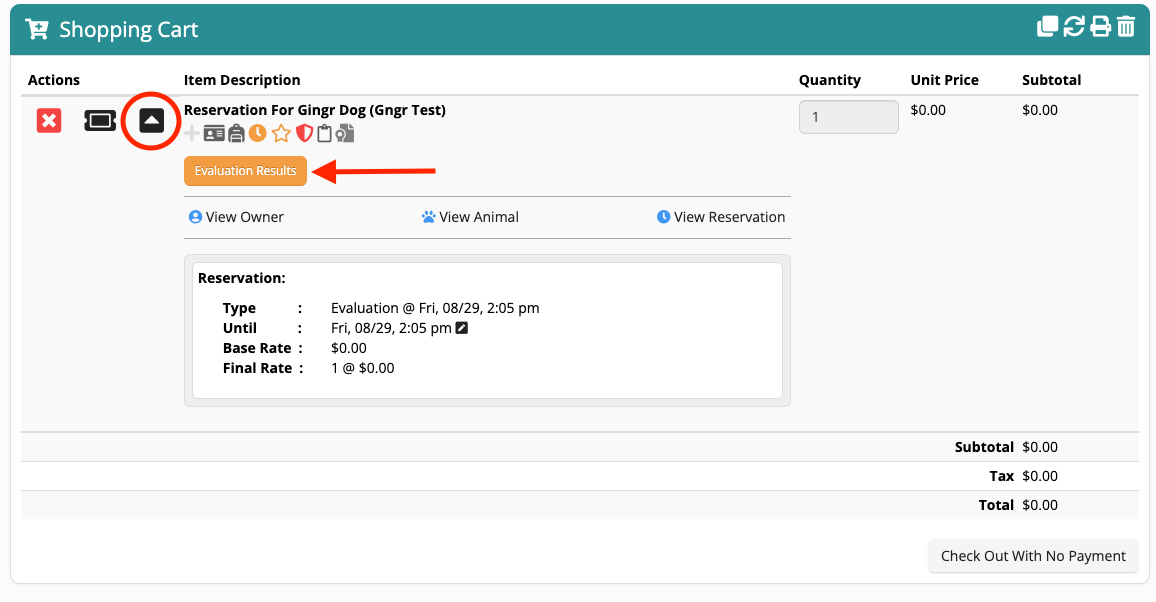Print the shopping cart
The height and width of the screenshot is (602, 1156).
[x=1100, y=26]
